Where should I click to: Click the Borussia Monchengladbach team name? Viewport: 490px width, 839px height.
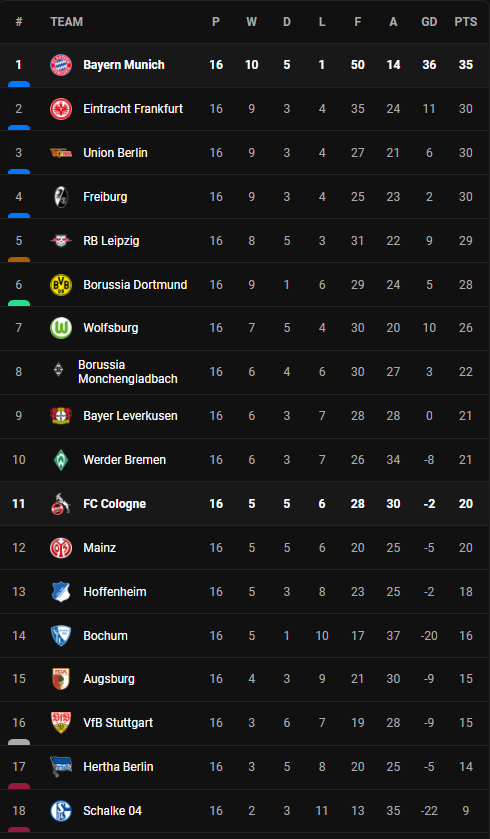tap(128, 372)
